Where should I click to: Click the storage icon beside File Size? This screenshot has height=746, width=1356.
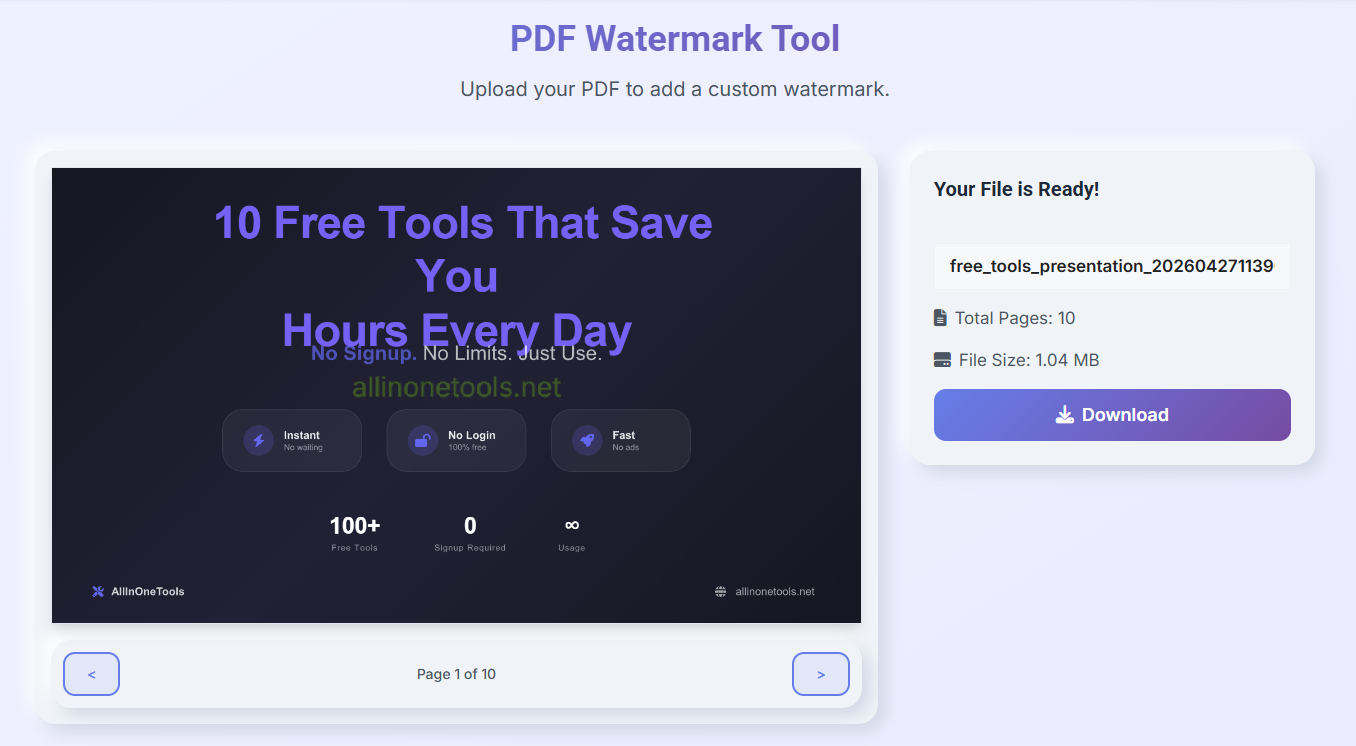(942, 360)
